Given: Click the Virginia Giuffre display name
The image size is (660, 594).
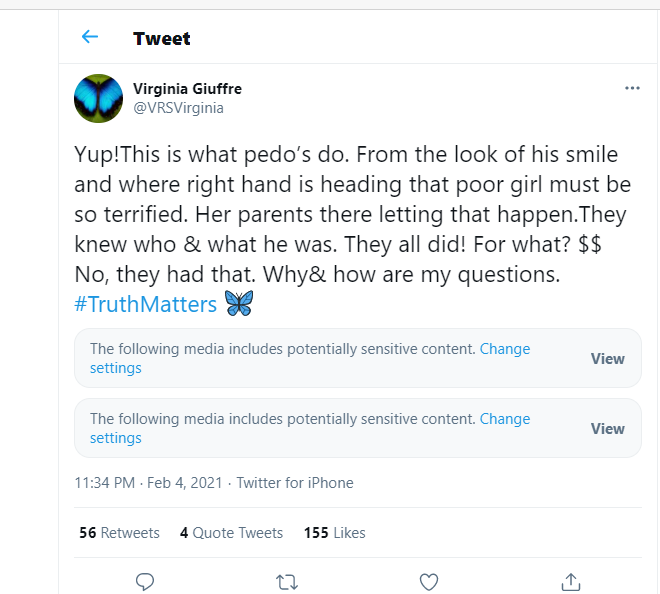Looking at the screenshot, I should [x=187, y=89].
